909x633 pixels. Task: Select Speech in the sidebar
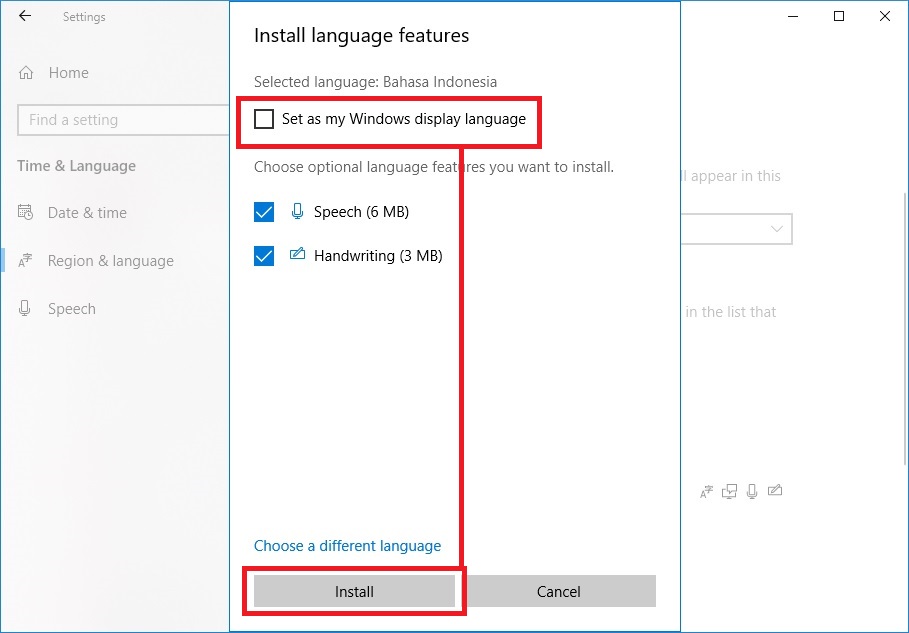[x=70, y=308]
